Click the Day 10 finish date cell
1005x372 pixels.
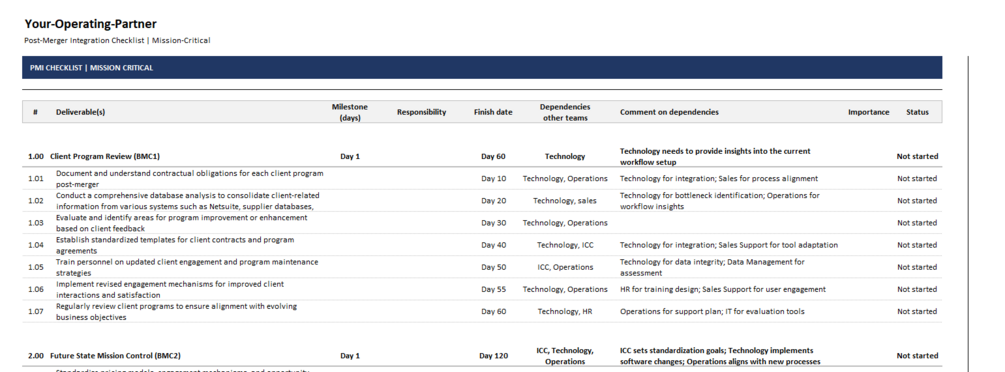(x=493, y=178)
